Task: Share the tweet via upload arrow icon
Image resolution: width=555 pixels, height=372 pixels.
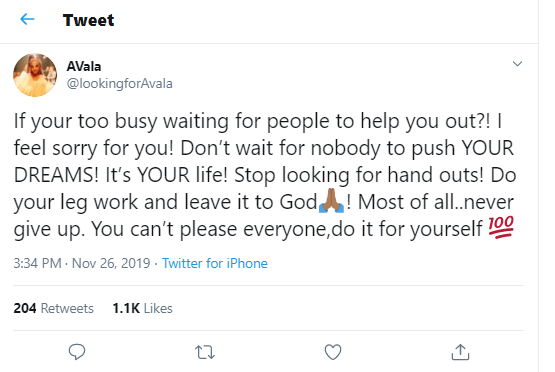Action: (460, 352)
